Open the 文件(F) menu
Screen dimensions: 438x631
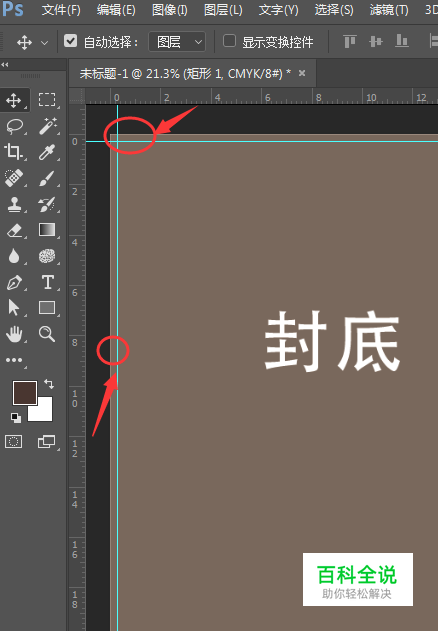61,10
